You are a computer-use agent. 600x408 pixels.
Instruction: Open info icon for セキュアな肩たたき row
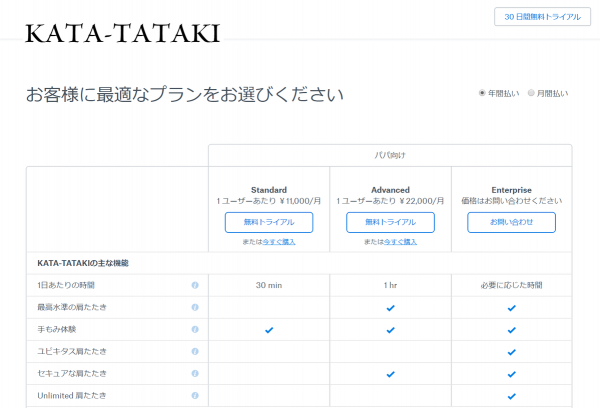tap(195, 374)
